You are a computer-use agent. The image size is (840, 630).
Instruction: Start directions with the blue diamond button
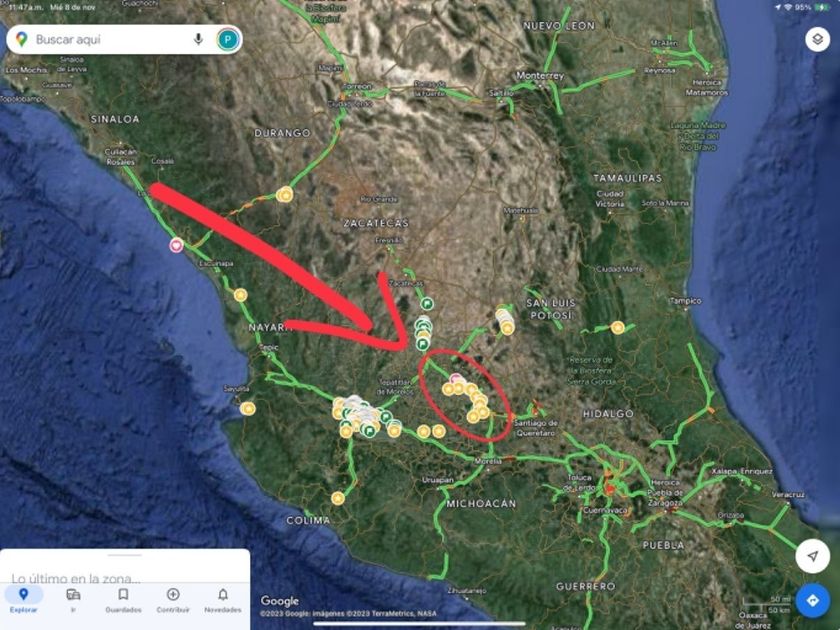pyautogui.click(x=812, y=601)
